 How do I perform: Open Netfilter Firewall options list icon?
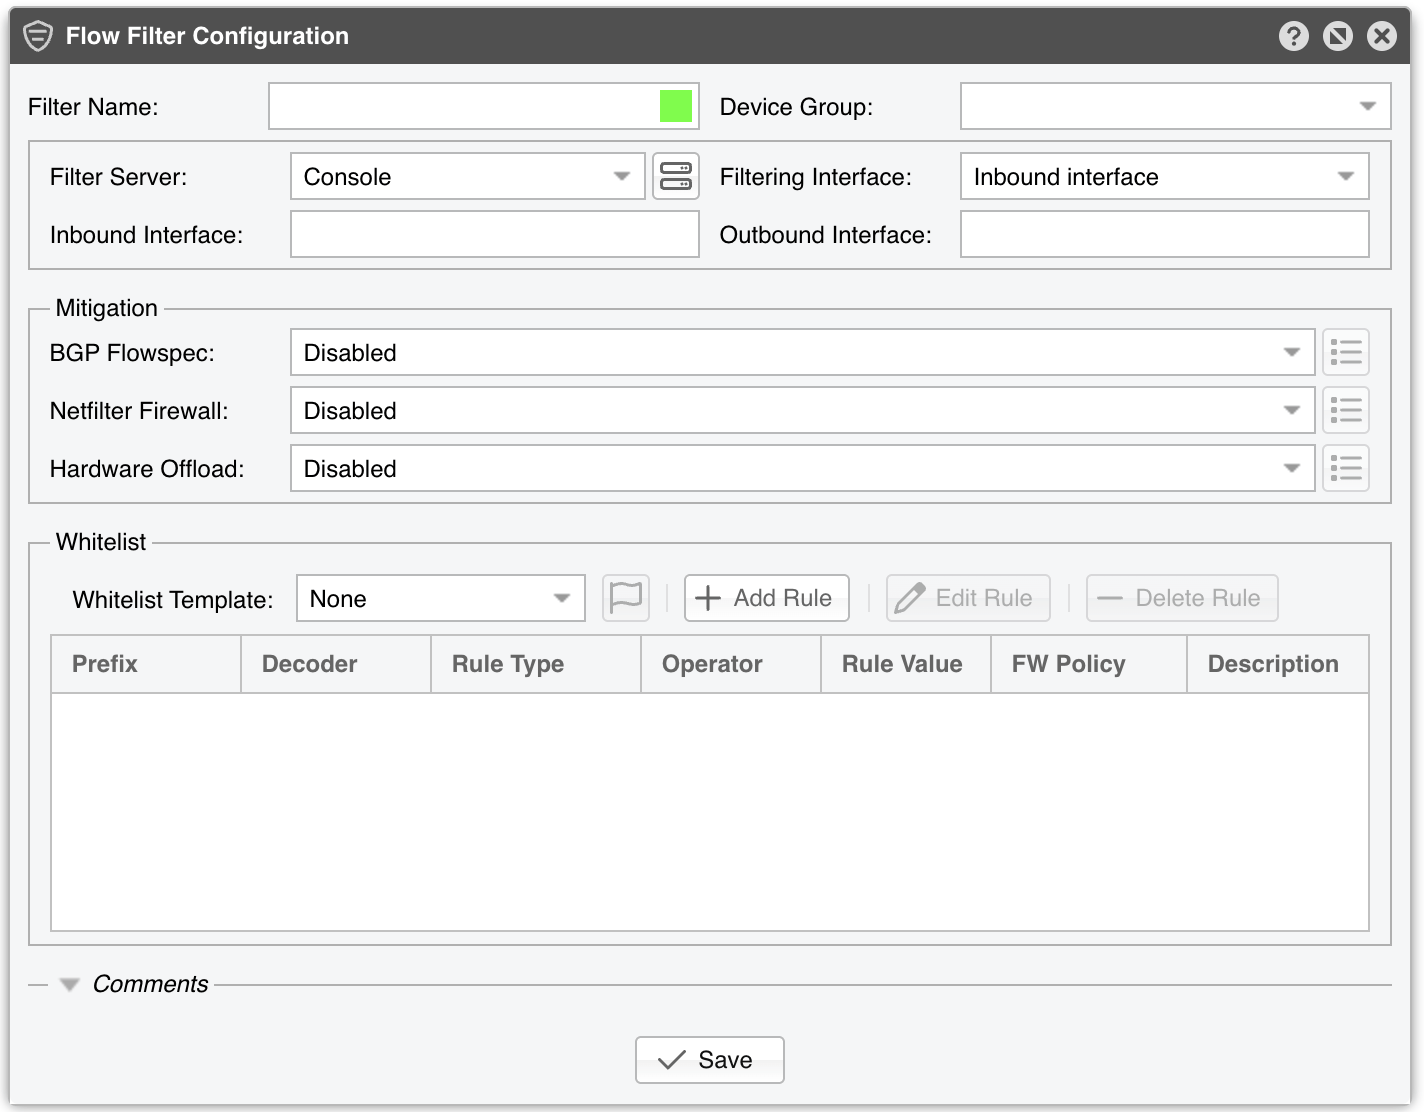1346,410
